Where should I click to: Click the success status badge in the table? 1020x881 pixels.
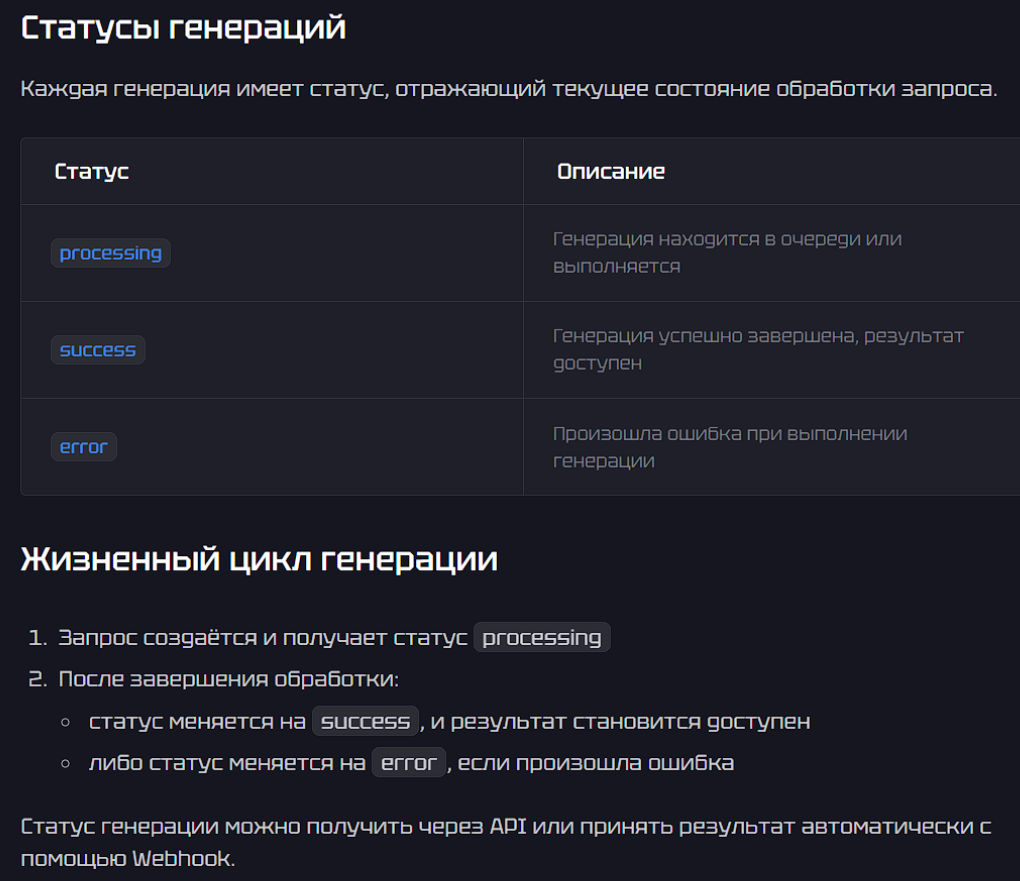click(97, 350)
